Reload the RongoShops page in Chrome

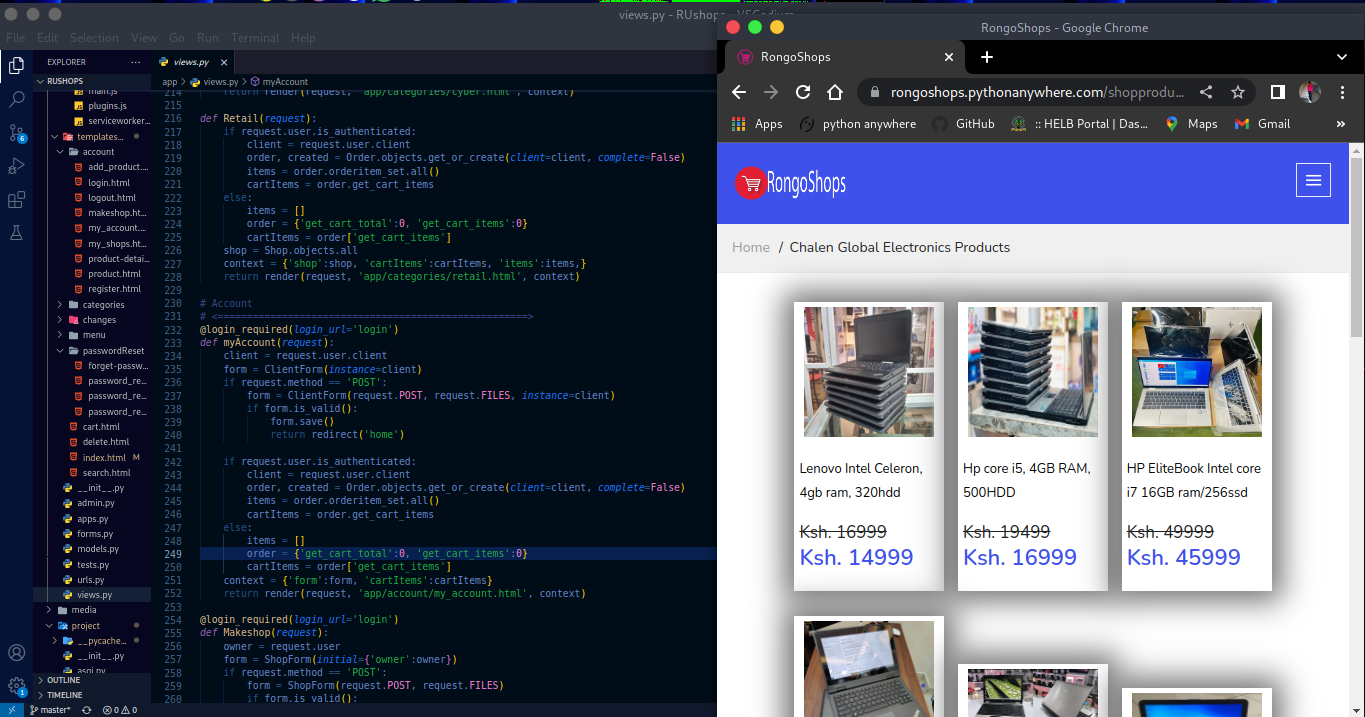803,92
